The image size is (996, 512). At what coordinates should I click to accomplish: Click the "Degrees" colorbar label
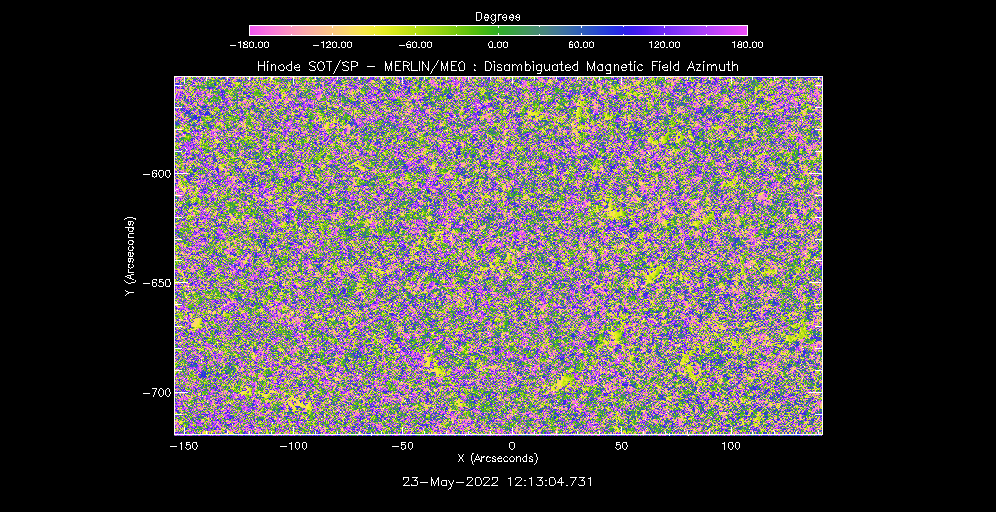(x=497, y=16)
